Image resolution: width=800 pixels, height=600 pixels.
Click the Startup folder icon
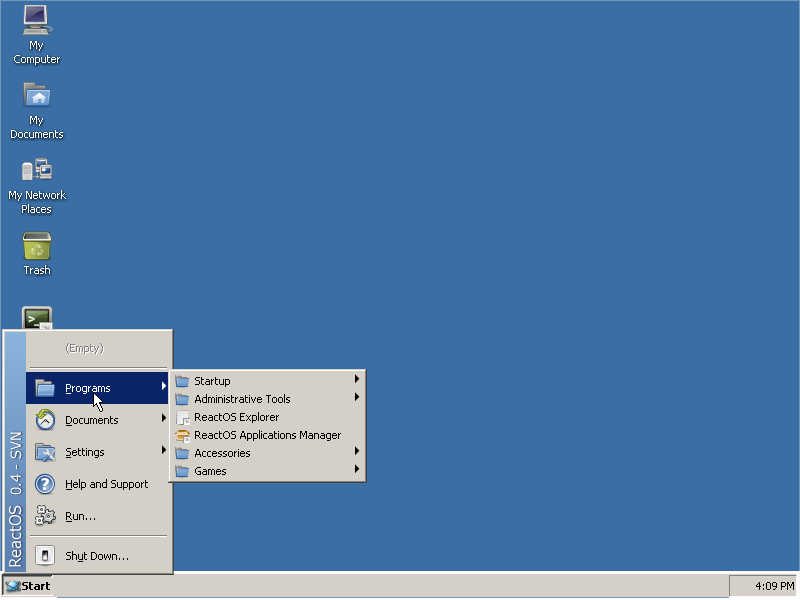coord(182,381)
